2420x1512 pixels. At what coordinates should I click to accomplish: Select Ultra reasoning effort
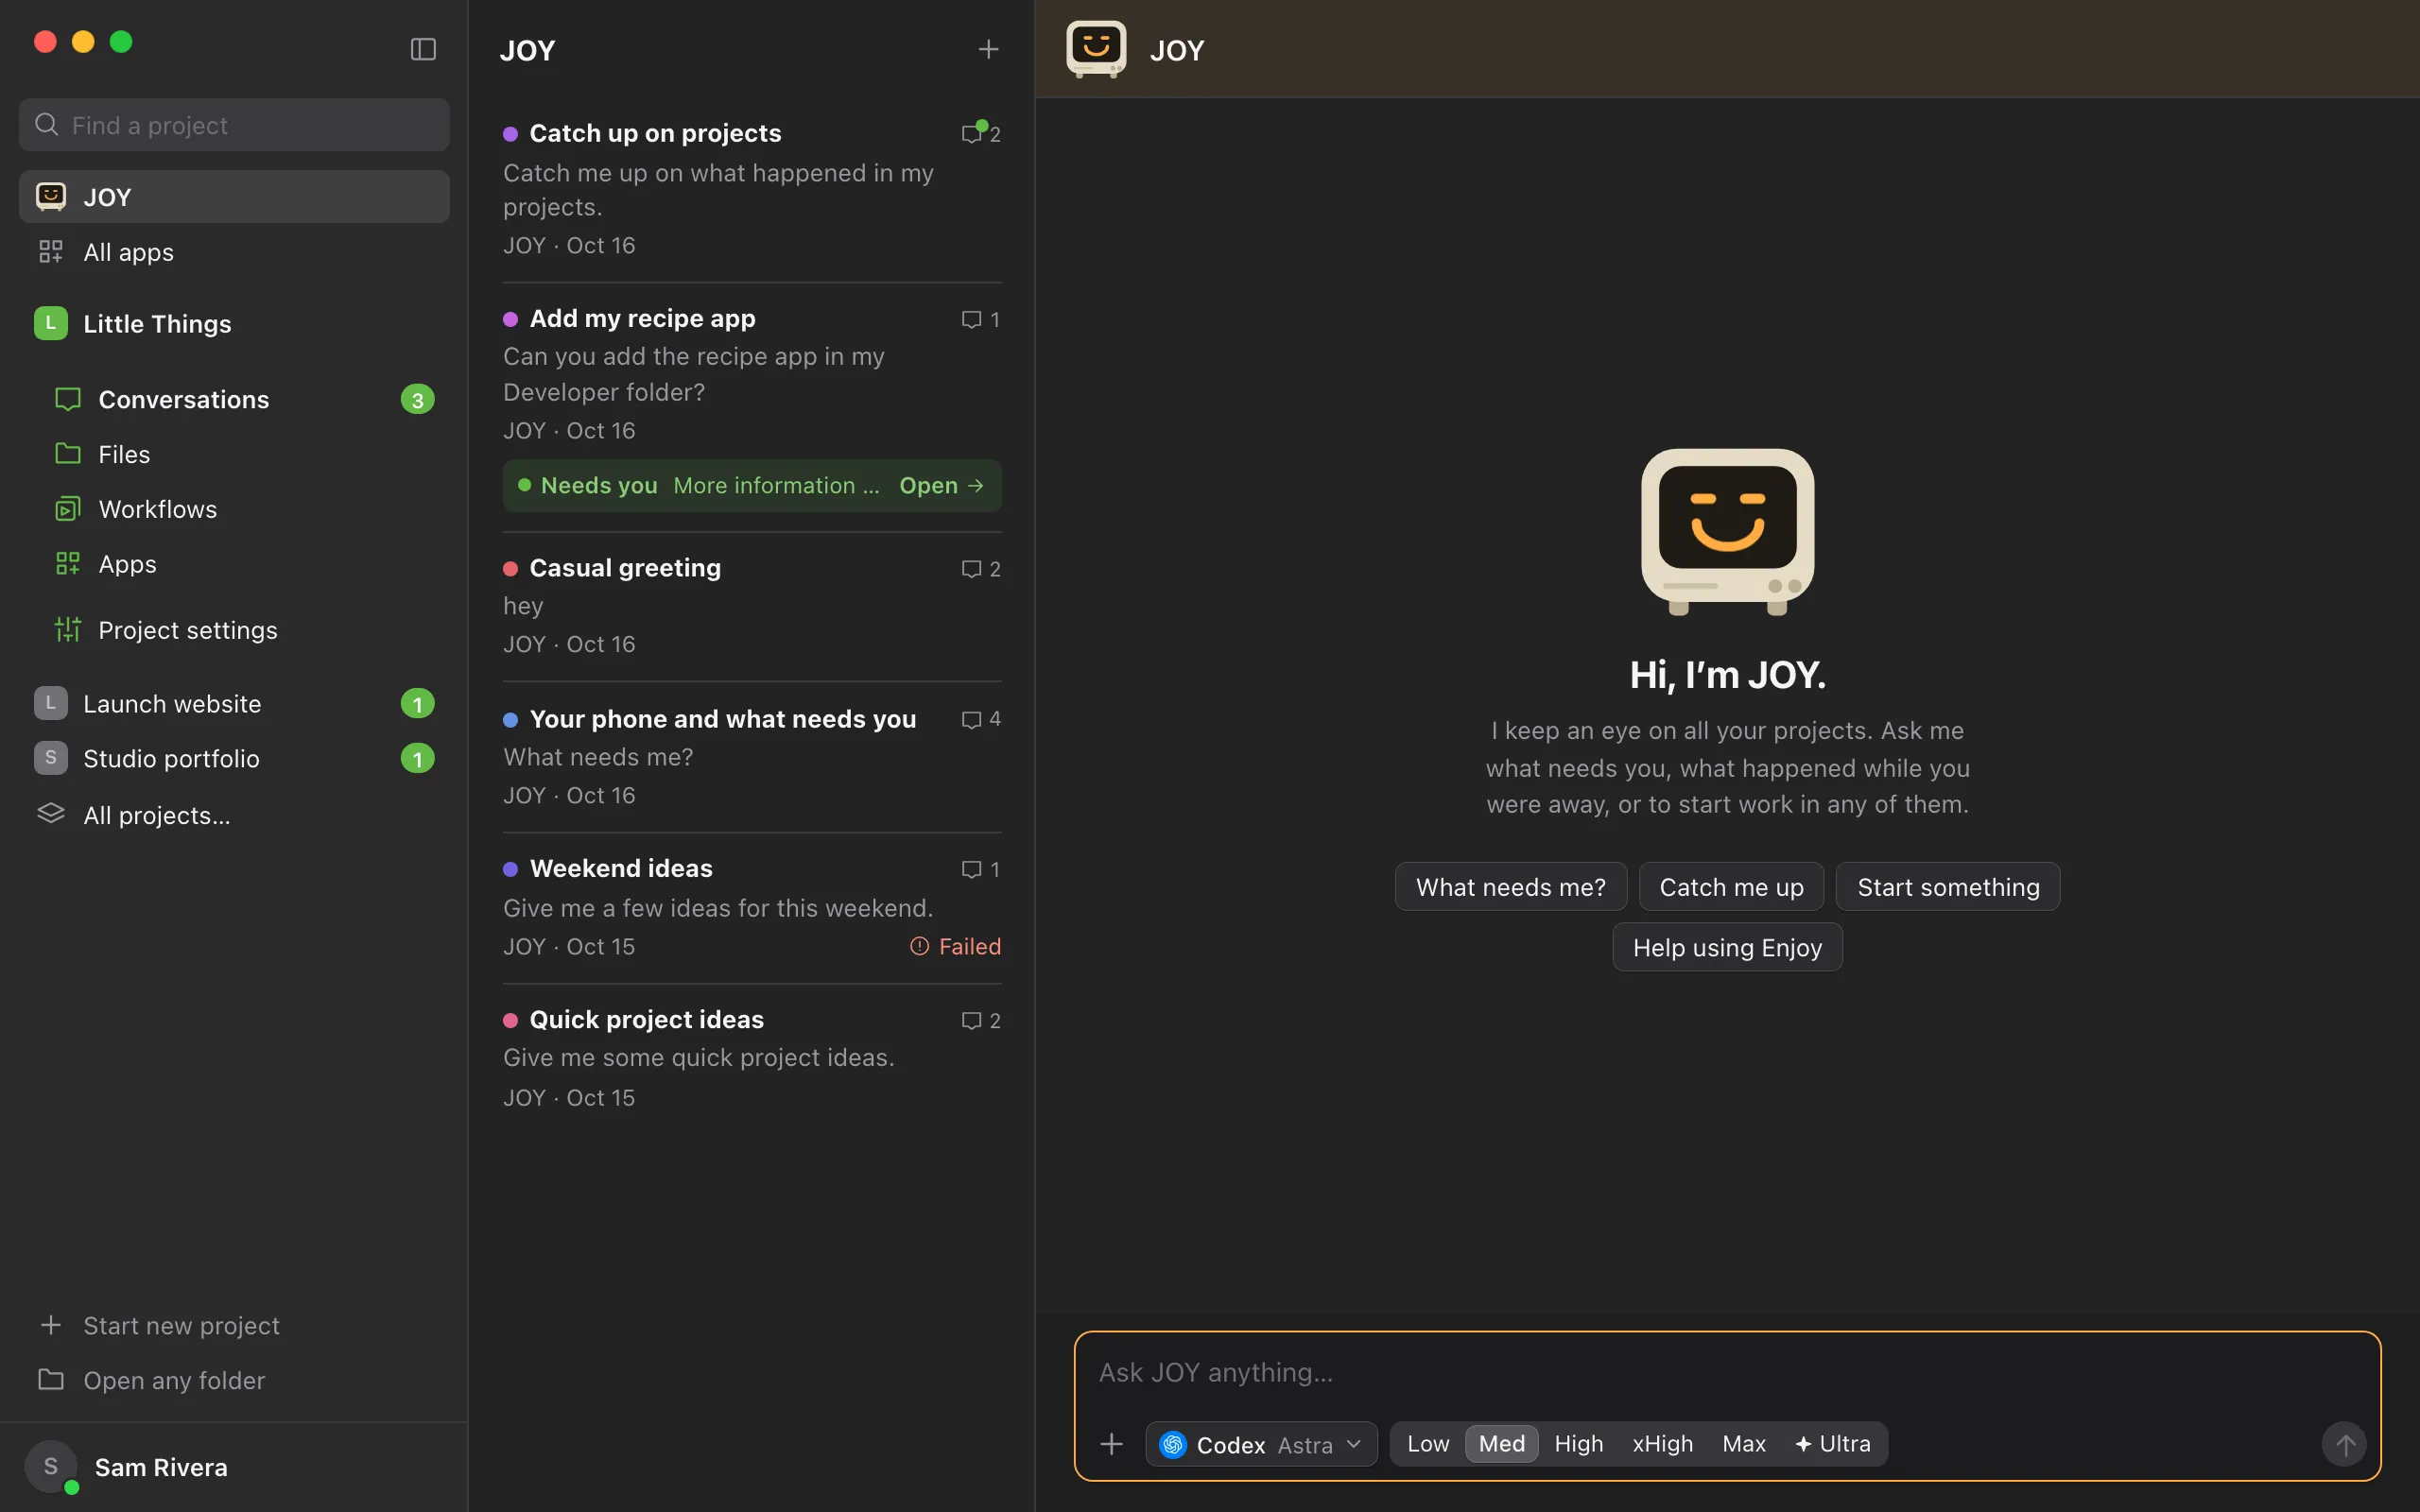click(1832, 1444)
